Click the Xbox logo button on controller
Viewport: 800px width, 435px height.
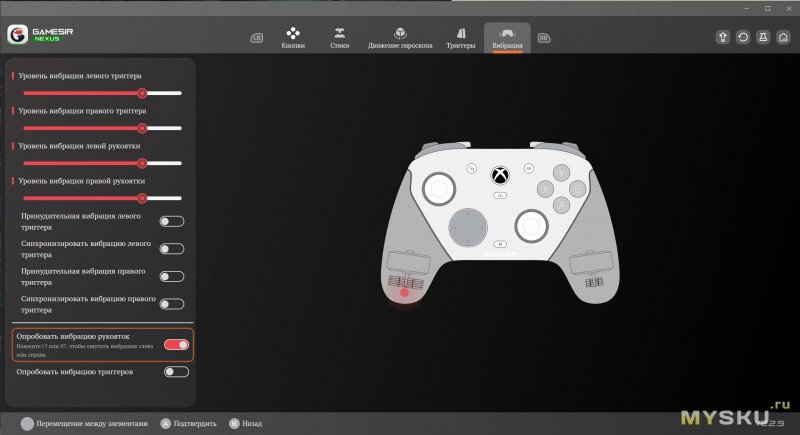pos(499,175)
